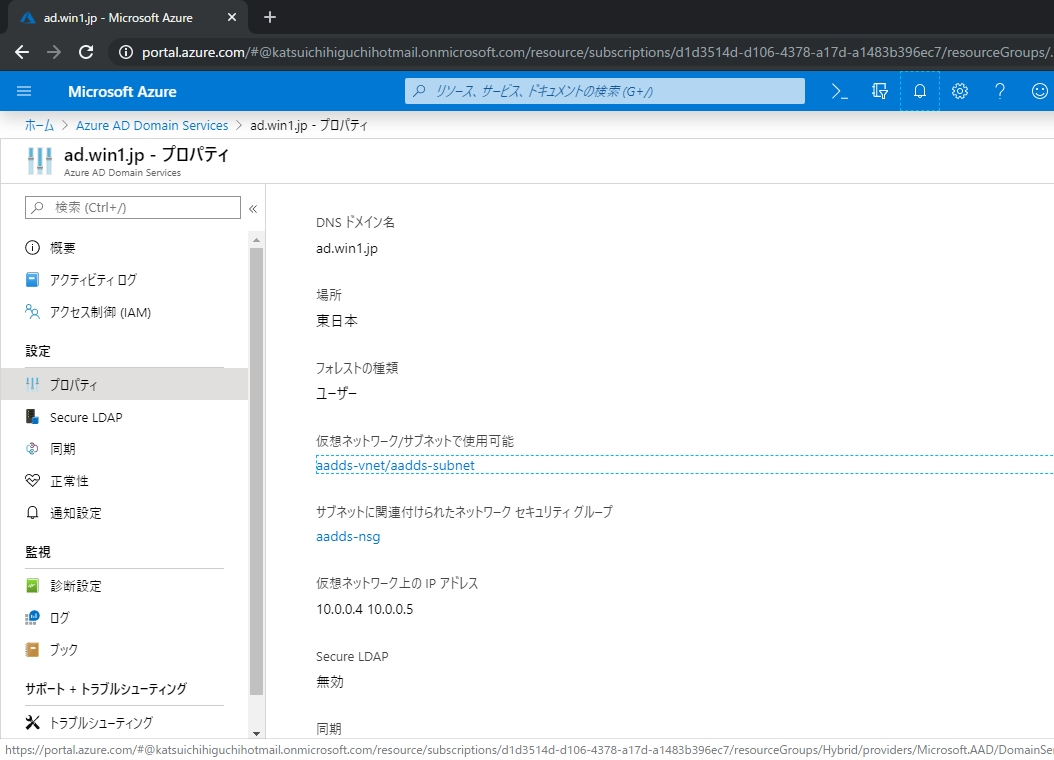This screenshot has width=1054, height=760.
Task: Click the forest type value ユーザー
Action: [x=337, y=393]
